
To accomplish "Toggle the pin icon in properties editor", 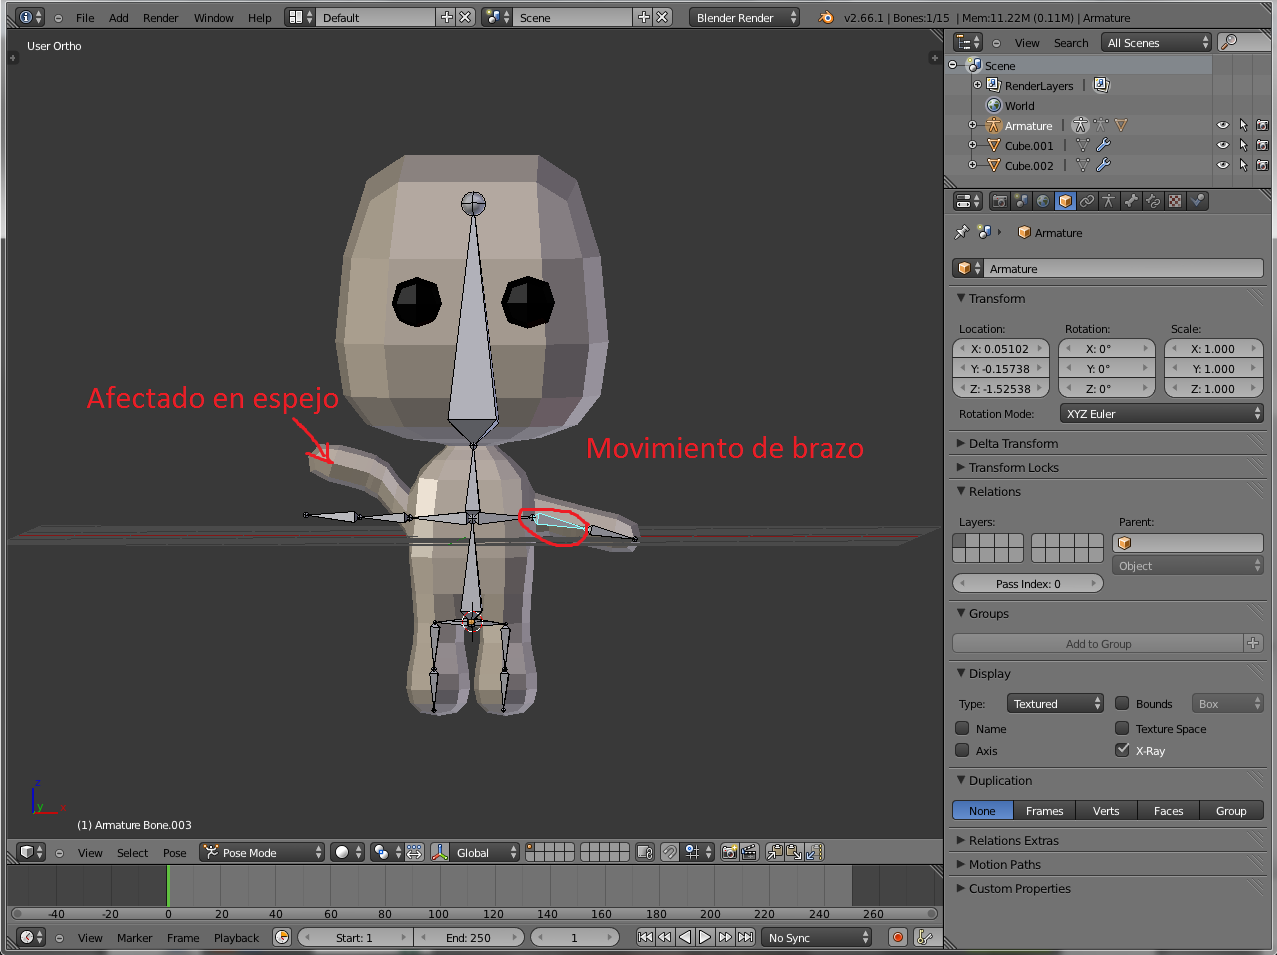I will click(x=962, y=232).
